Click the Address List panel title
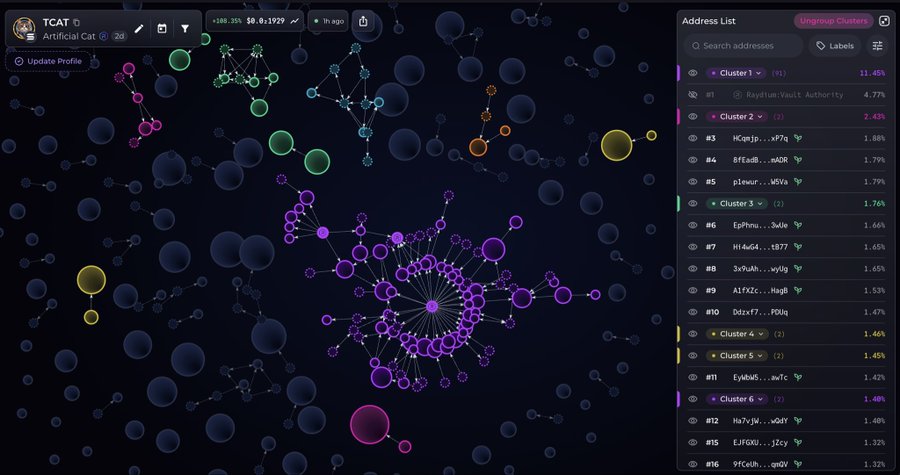The width and height of the screenshot is (900, 475). [708, 21]
